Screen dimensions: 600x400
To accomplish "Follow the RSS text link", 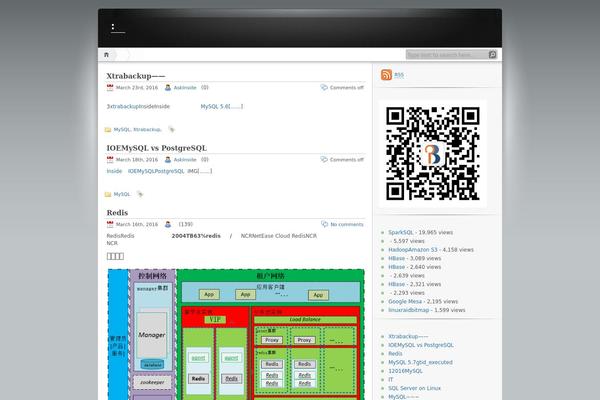I will (399, 75).
